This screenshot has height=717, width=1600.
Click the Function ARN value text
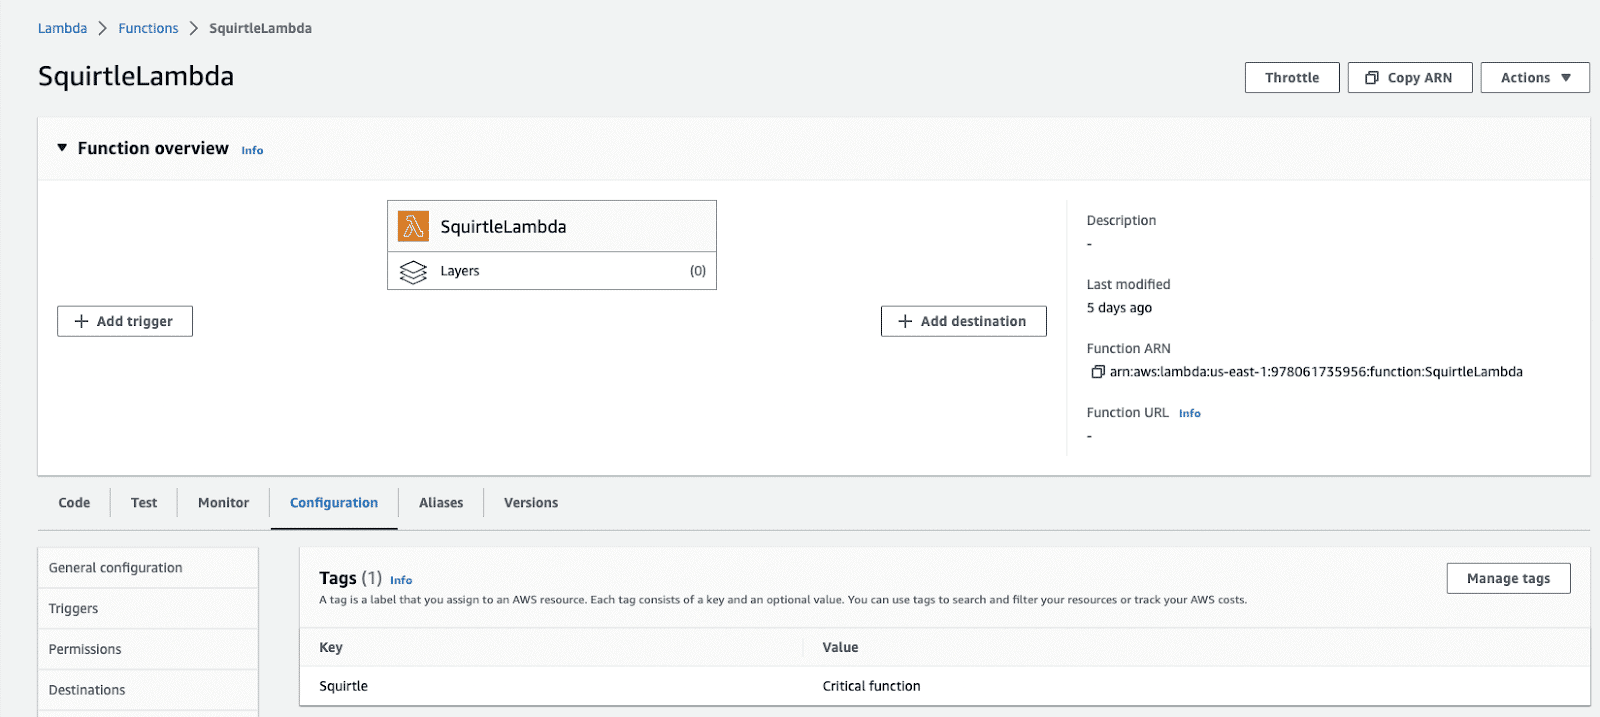[1316, 372]
